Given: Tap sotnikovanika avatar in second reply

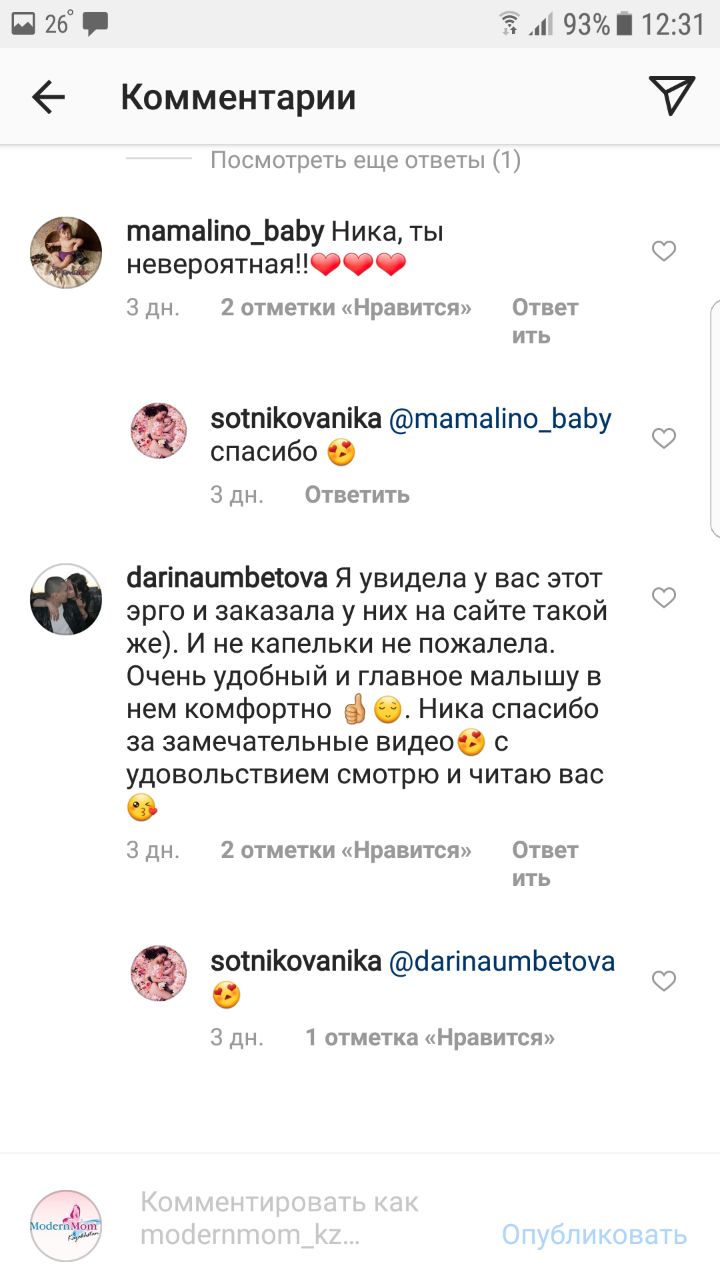Looking at the screenshot, I should pos(159,973).
